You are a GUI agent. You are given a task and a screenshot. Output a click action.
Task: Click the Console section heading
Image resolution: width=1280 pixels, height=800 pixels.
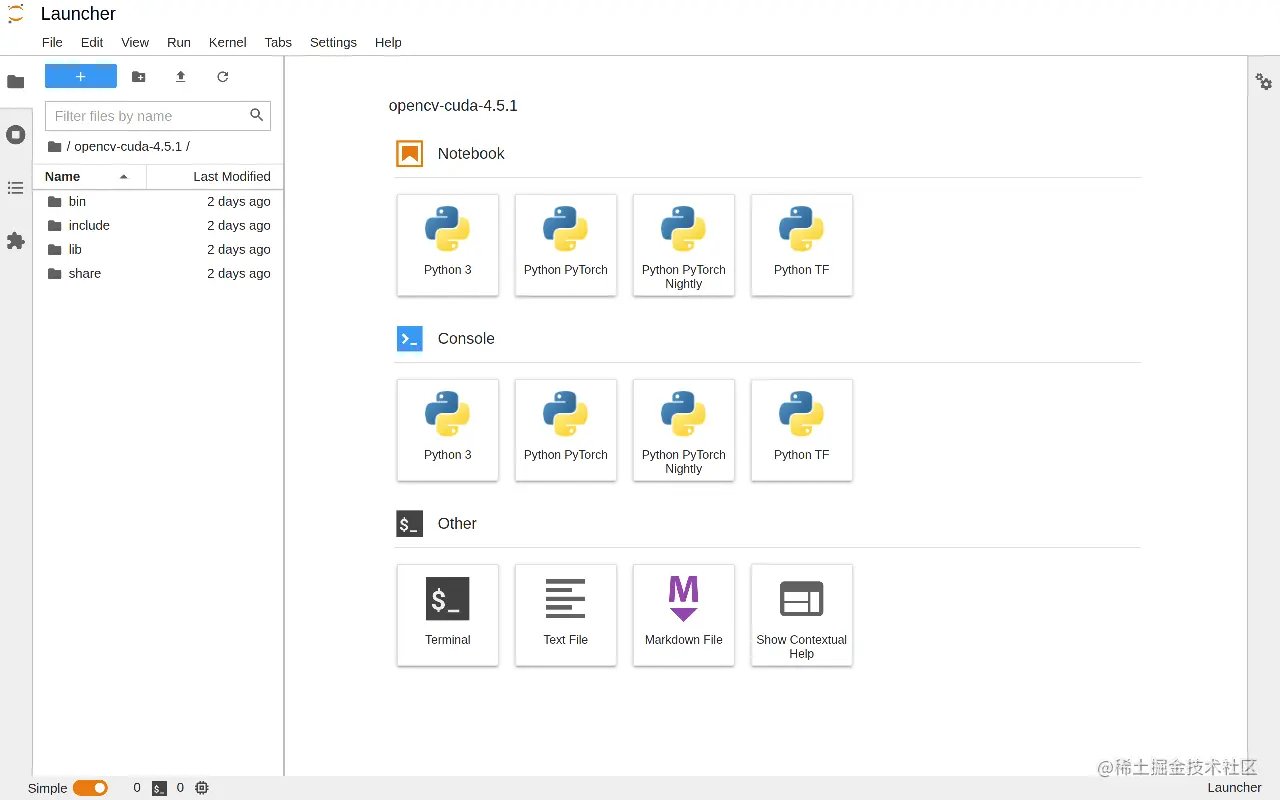[466, 338]
